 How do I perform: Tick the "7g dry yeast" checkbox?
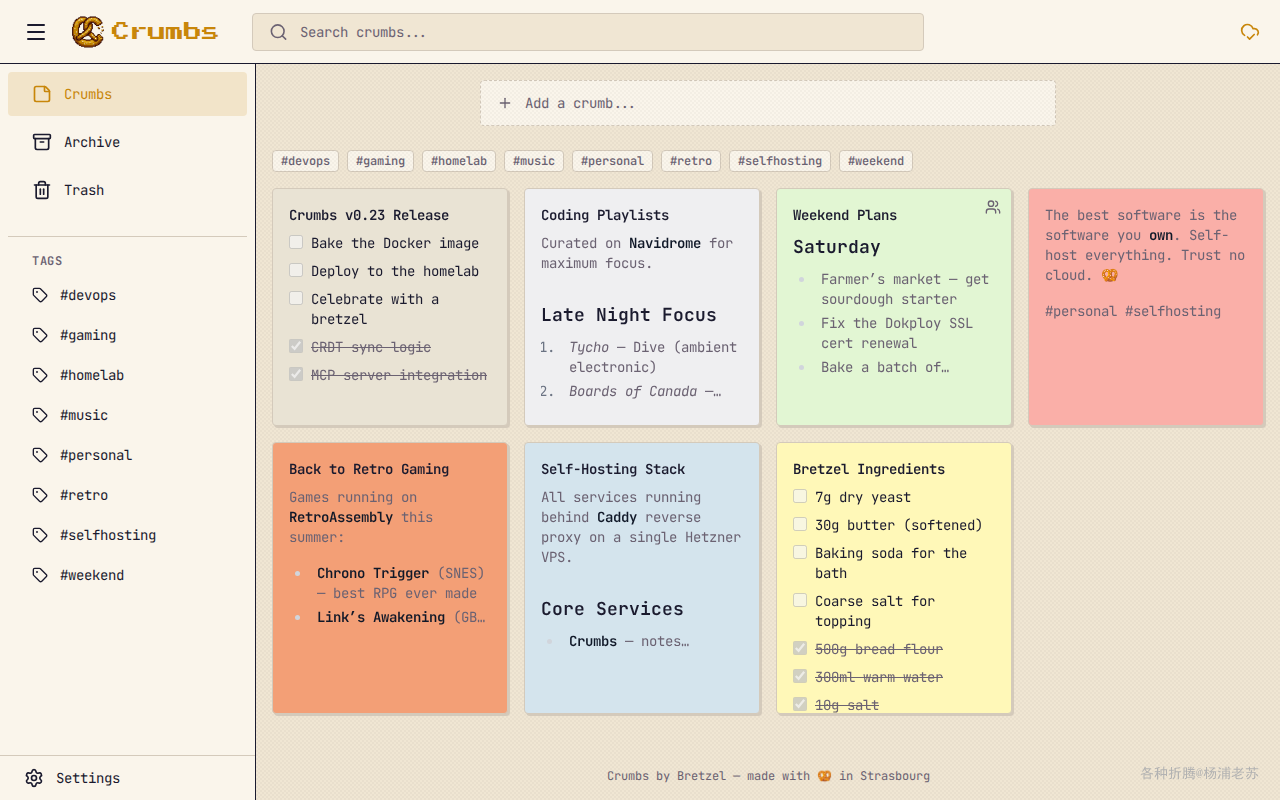(800, 496)
